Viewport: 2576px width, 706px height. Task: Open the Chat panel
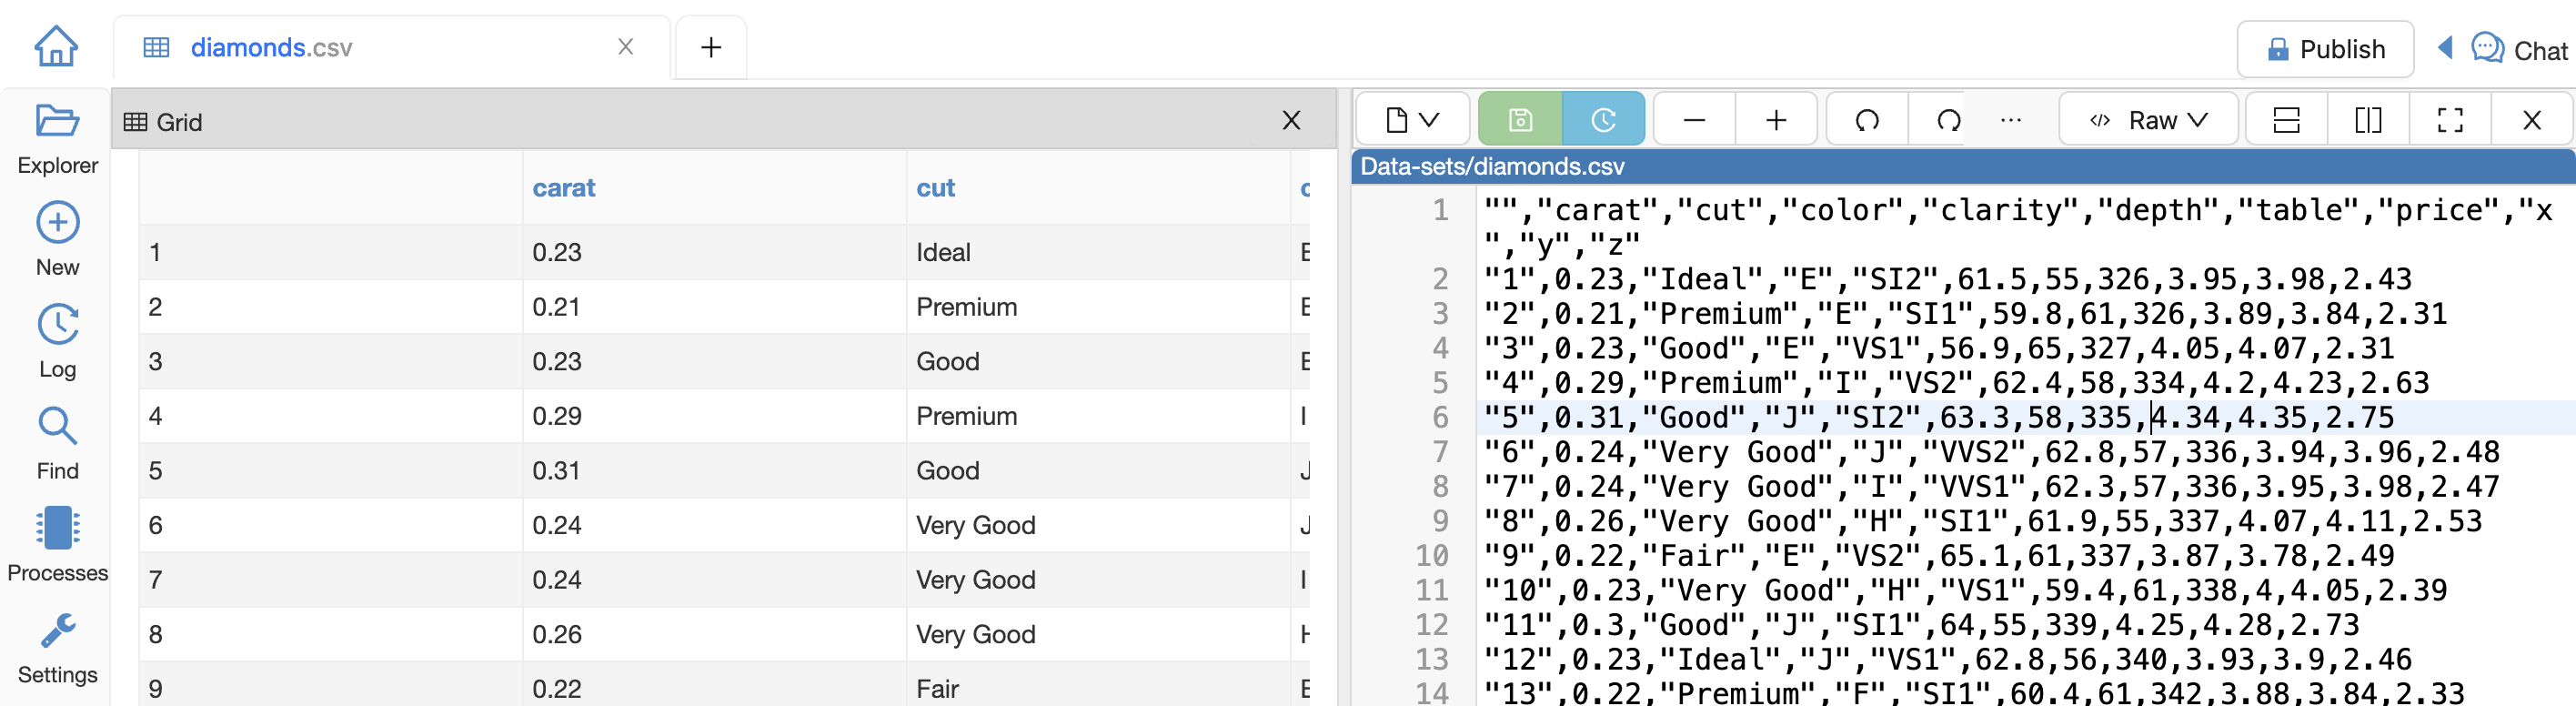click(x=2519, y=50)
